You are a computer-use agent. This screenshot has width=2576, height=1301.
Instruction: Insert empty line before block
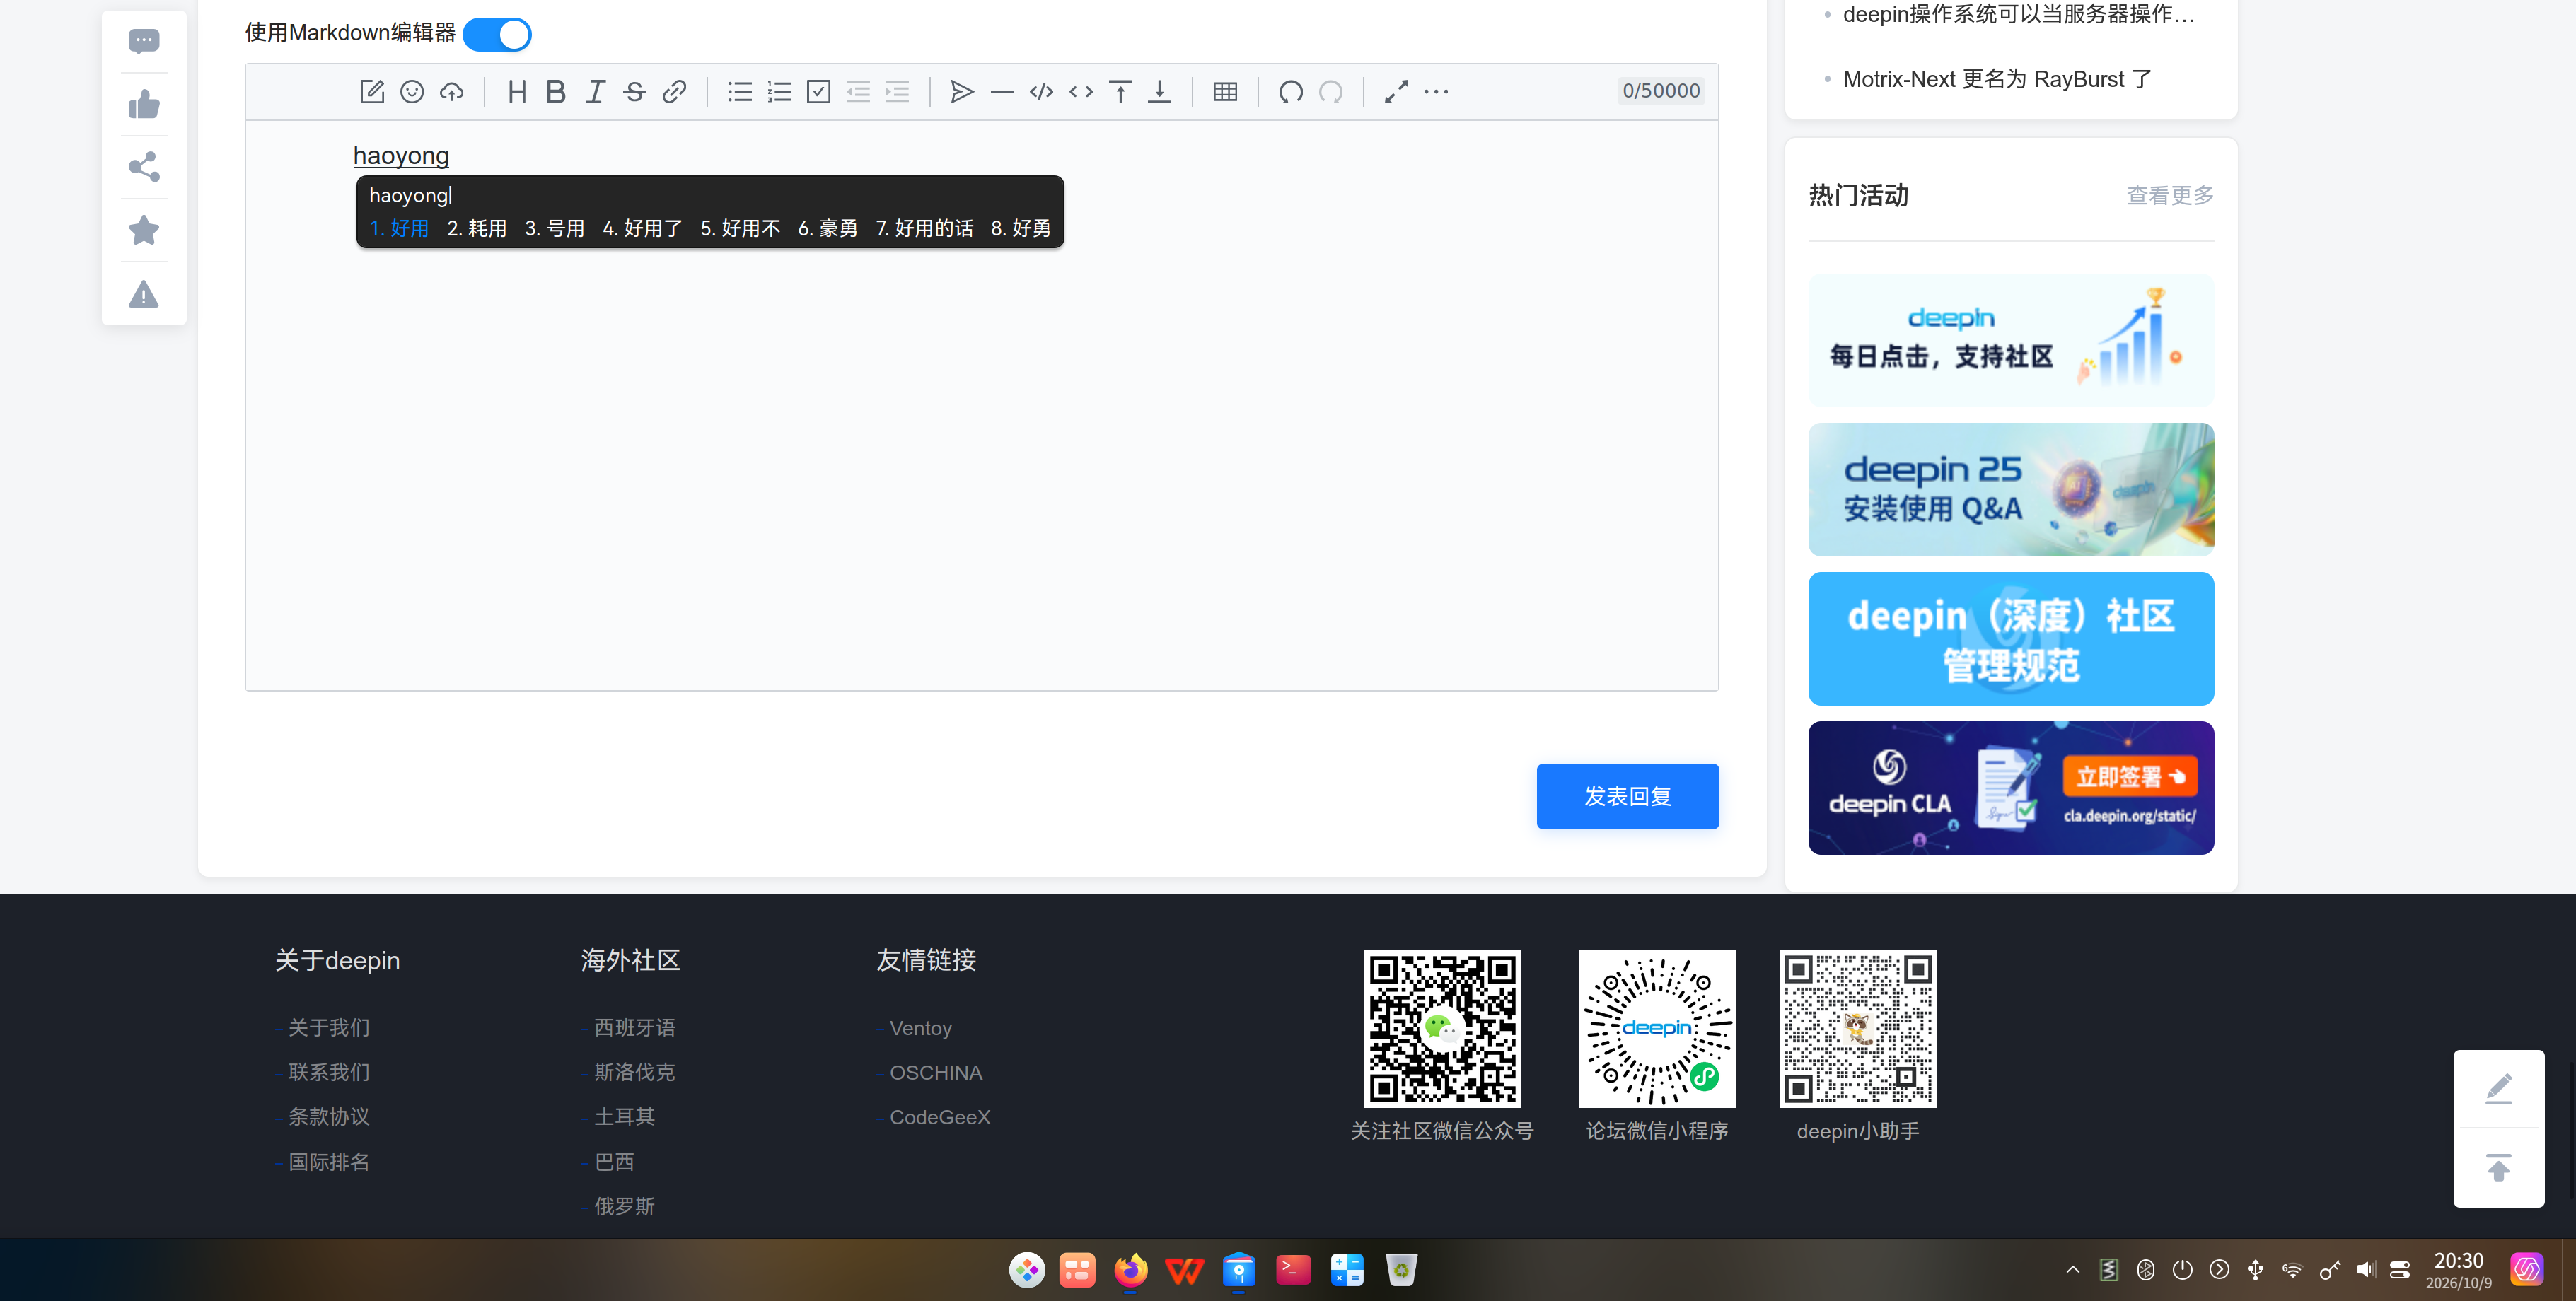point(1120,92)
